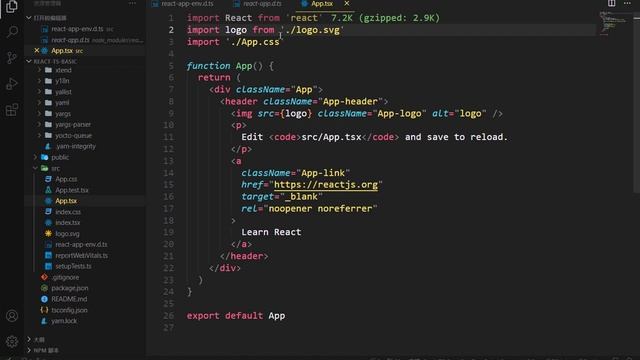
Task: Expand the yargs-parser folder
Action: pos(73,124)
